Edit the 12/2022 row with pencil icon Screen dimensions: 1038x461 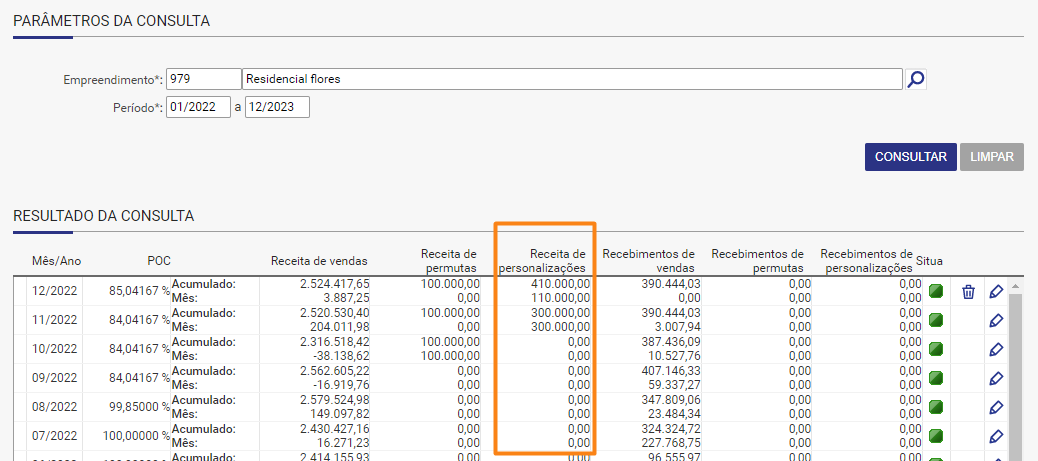point(996,291)
